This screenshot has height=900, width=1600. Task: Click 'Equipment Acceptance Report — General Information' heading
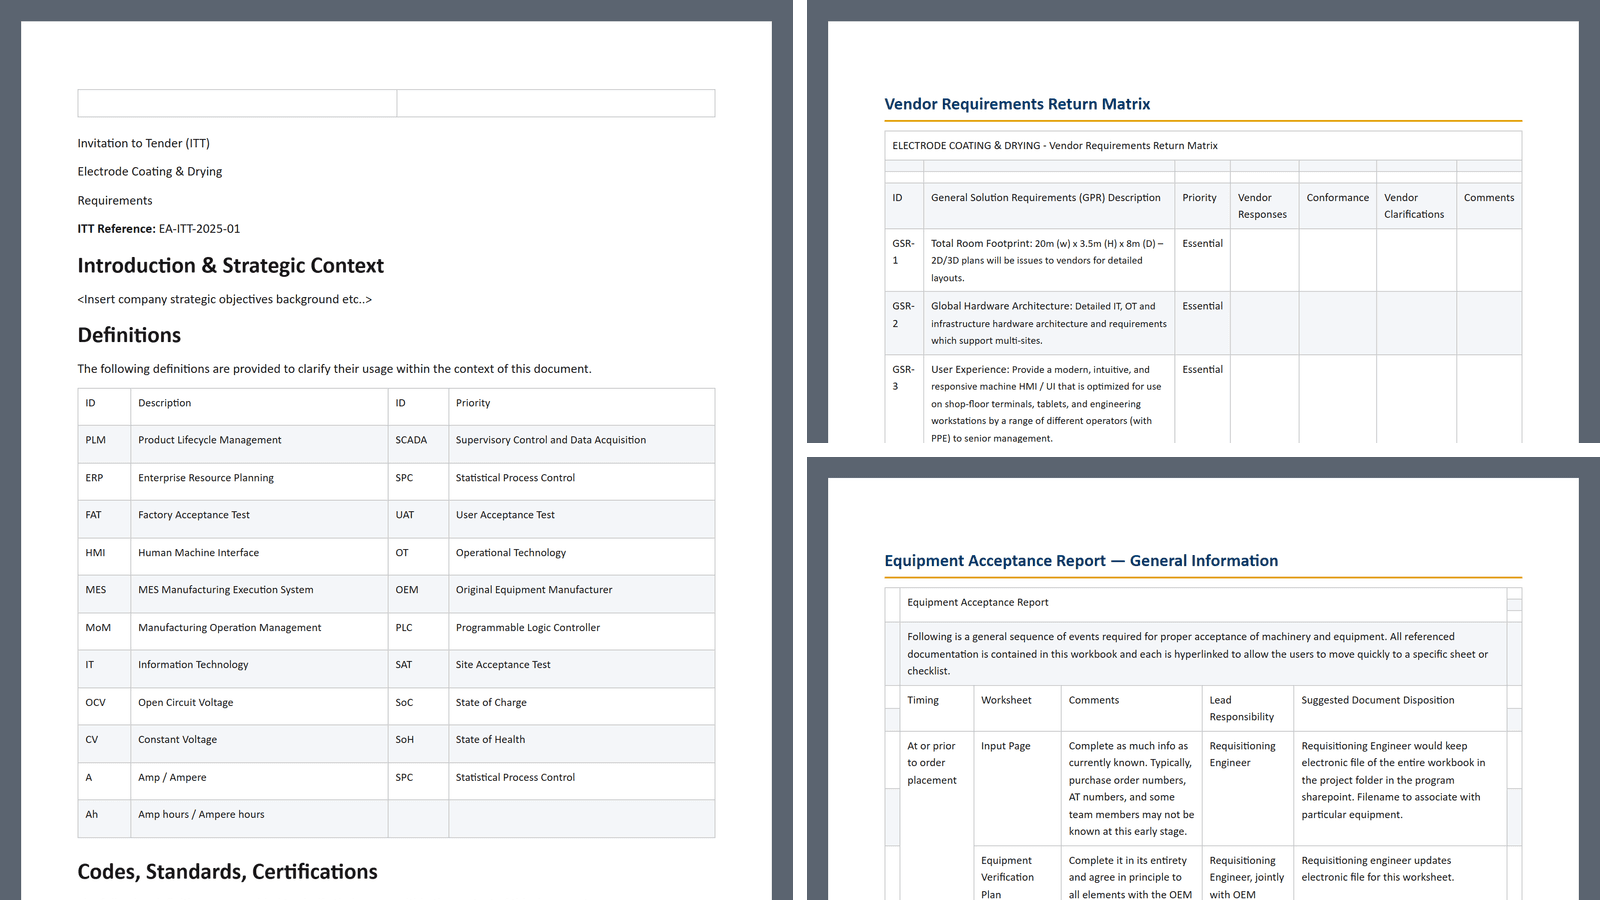coord(1081,561)
